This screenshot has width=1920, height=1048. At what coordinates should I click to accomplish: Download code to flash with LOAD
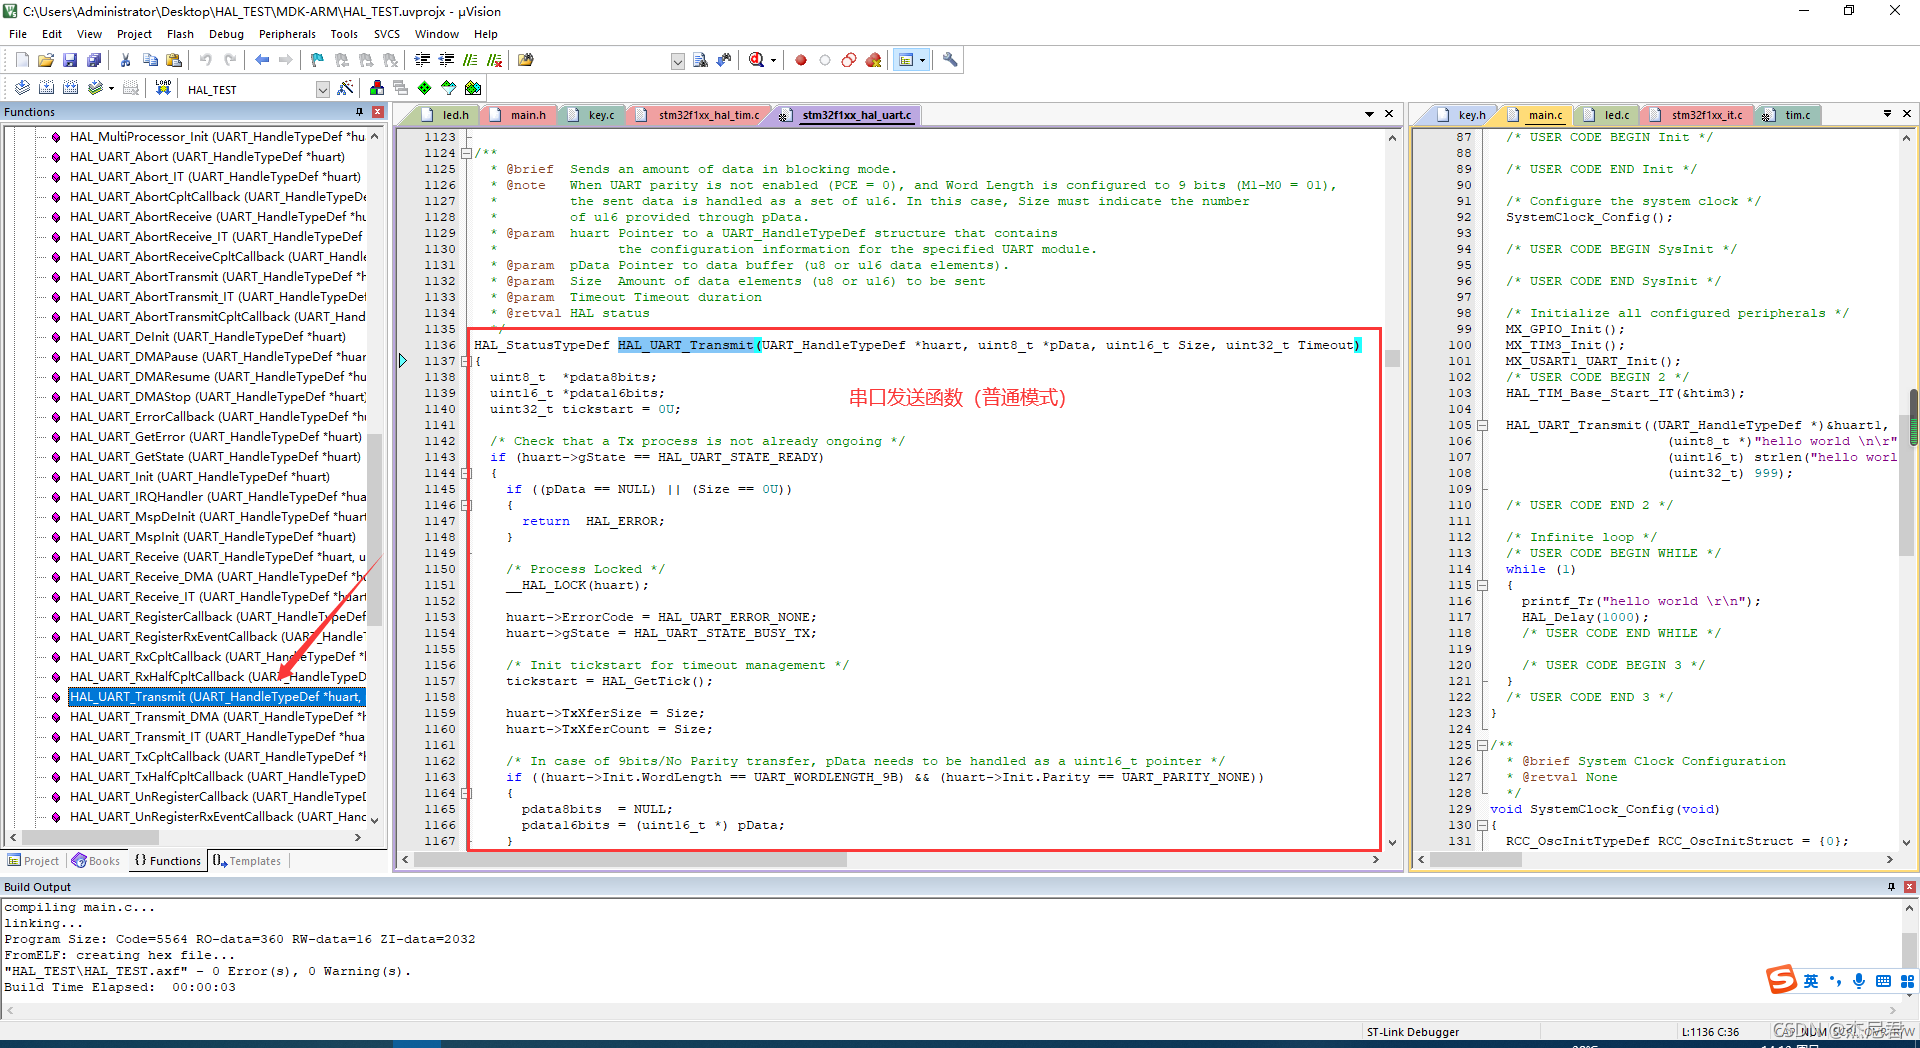coord(163,88)
